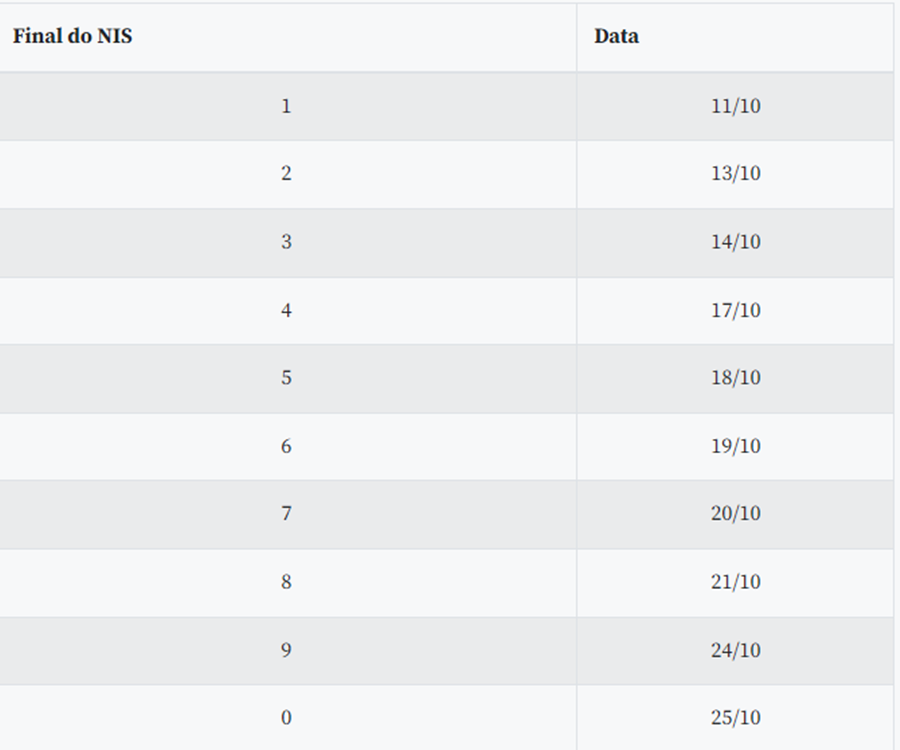Select the NIS final digit 6 cell
The height and width of the screenshot is (750, 900).
tap(286, 446)
